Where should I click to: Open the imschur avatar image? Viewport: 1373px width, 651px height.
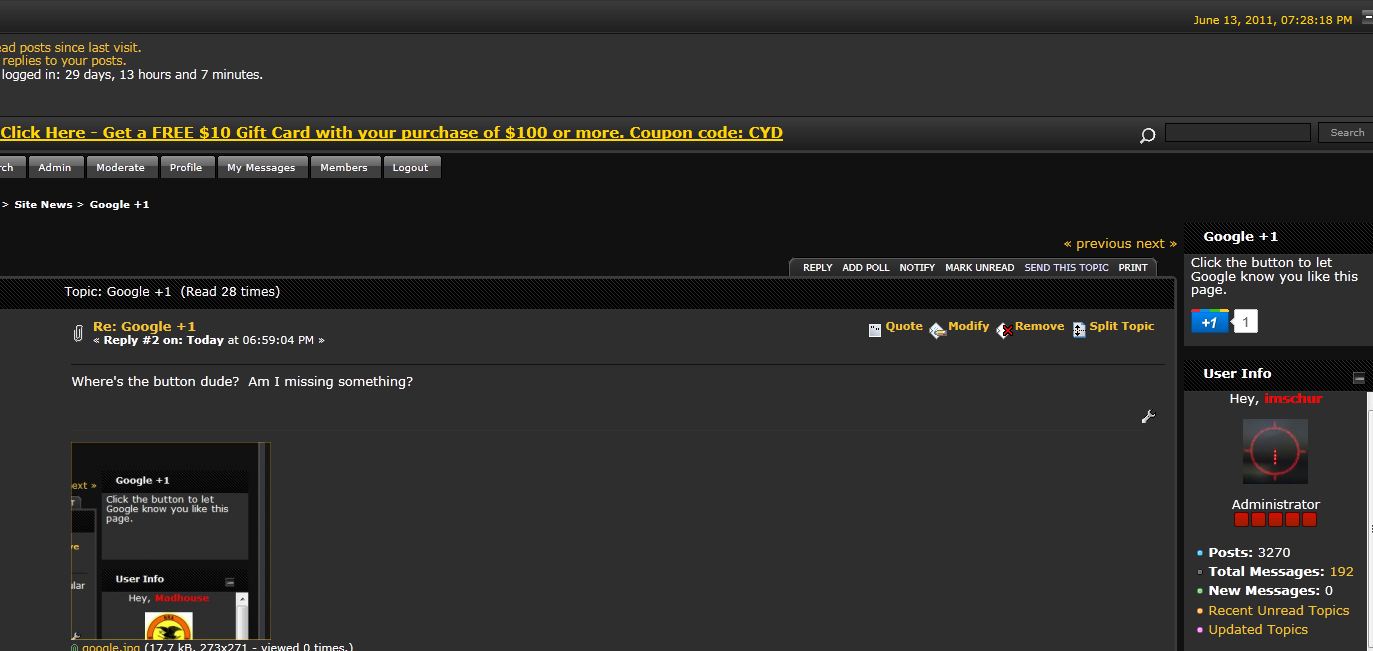coord(1275,452)
